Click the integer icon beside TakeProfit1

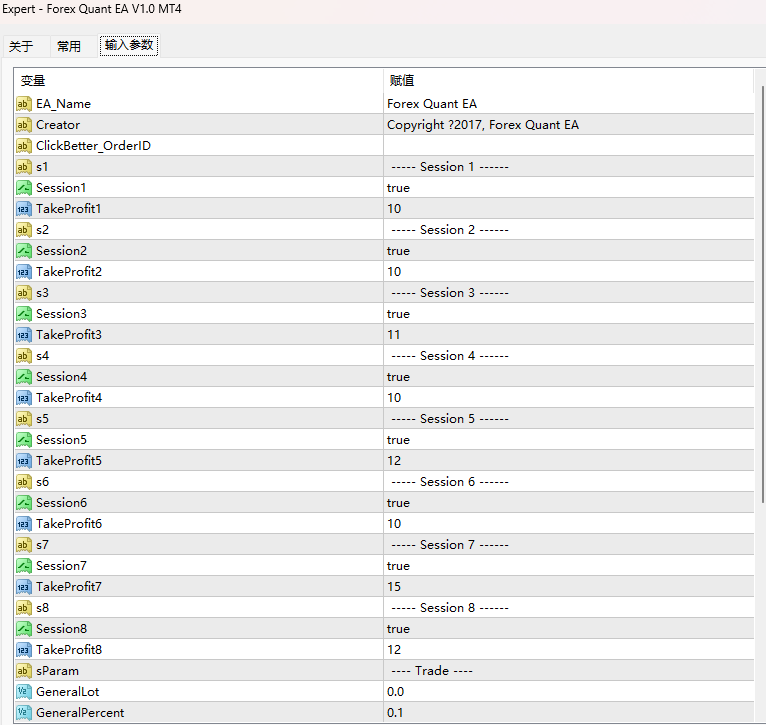23,209
